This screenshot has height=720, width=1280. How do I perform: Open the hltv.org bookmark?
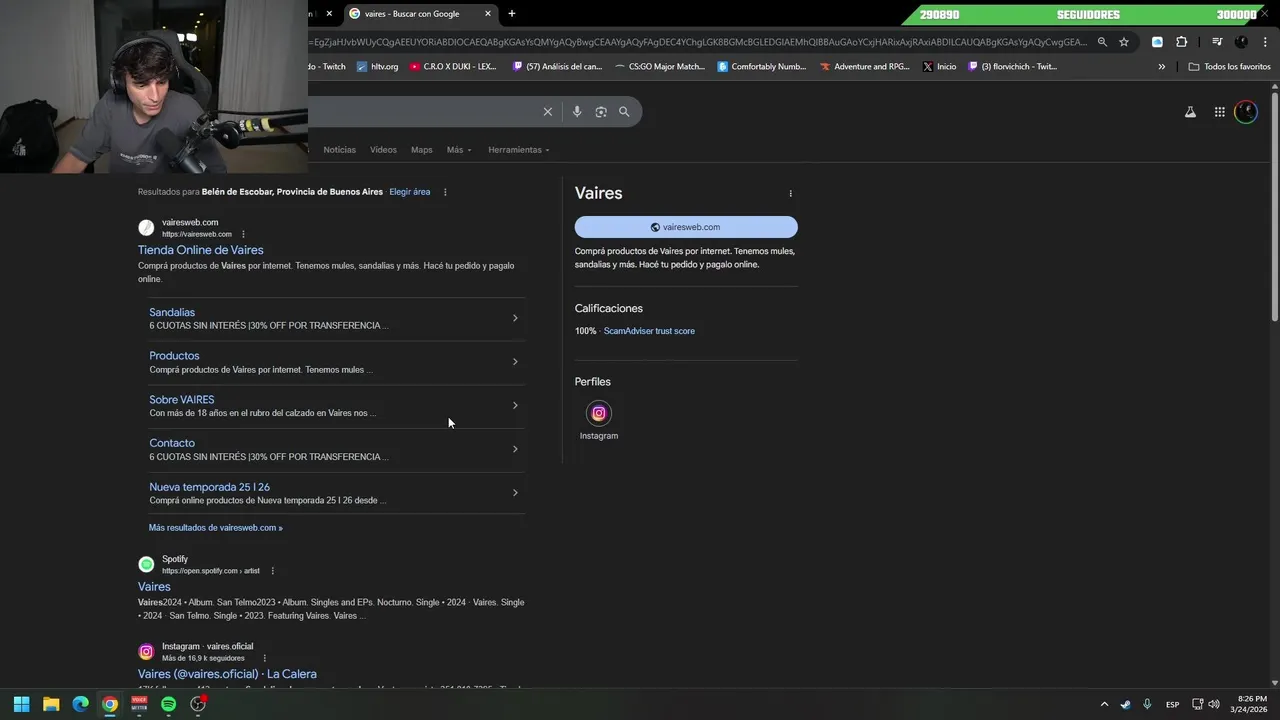coord(377,67)
